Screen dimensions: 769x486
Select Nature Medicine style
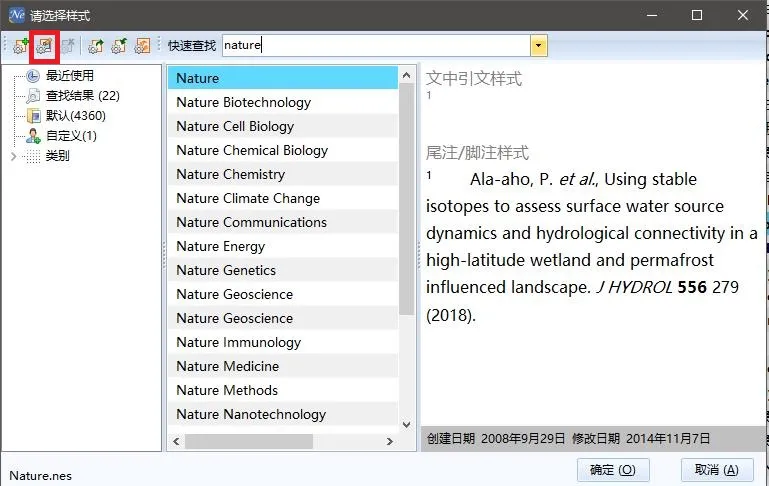click(x=283, y=366)
